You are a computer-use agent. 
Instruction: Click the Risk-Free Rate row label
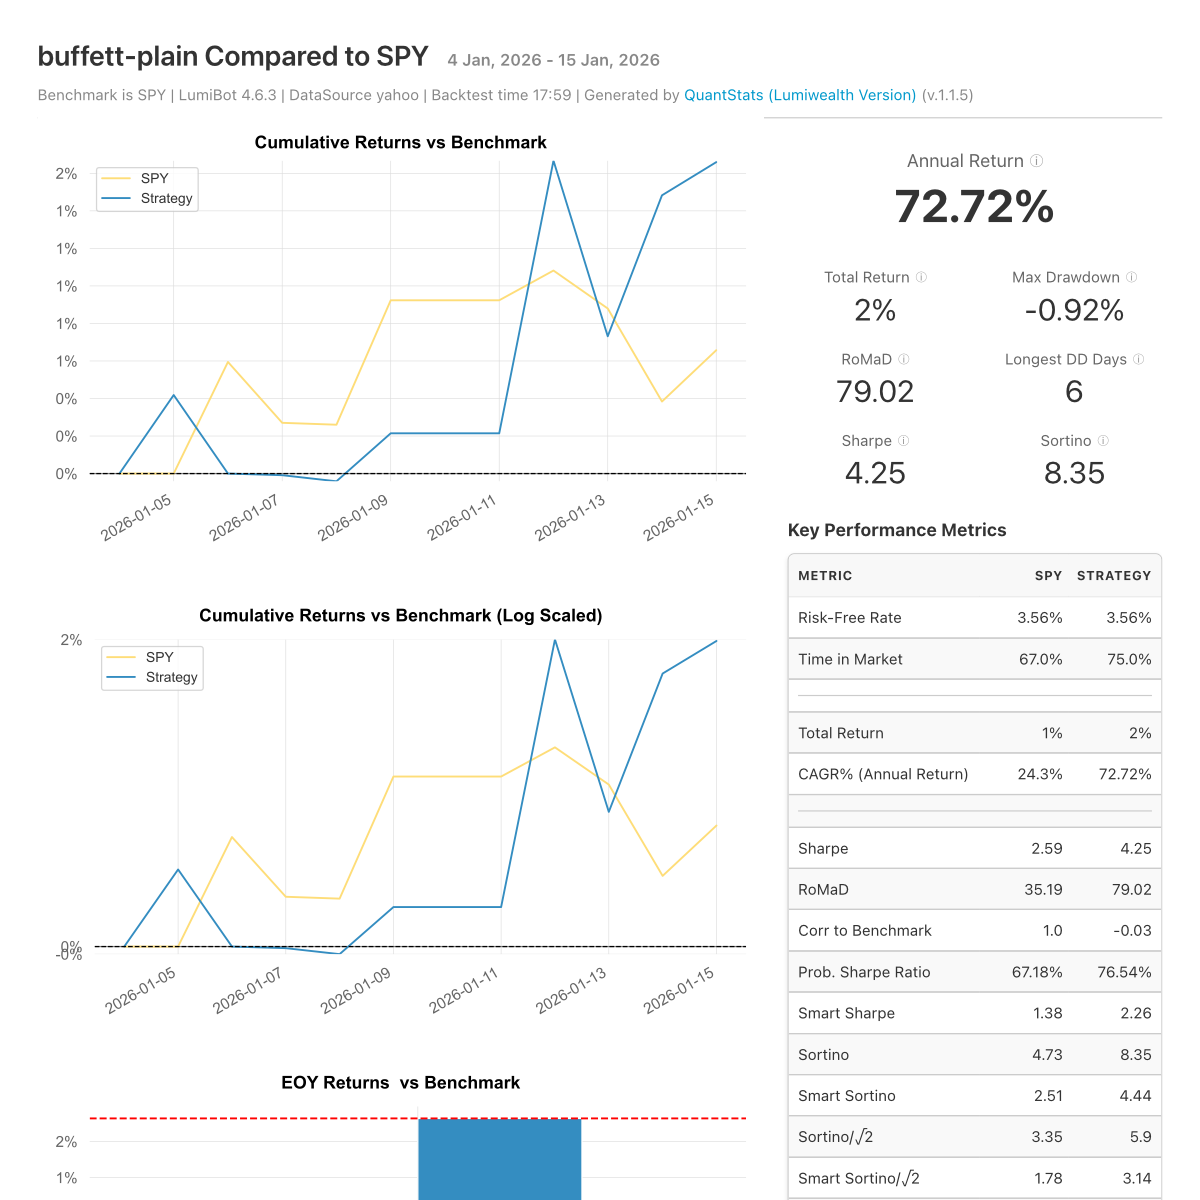tap(850, 618)
